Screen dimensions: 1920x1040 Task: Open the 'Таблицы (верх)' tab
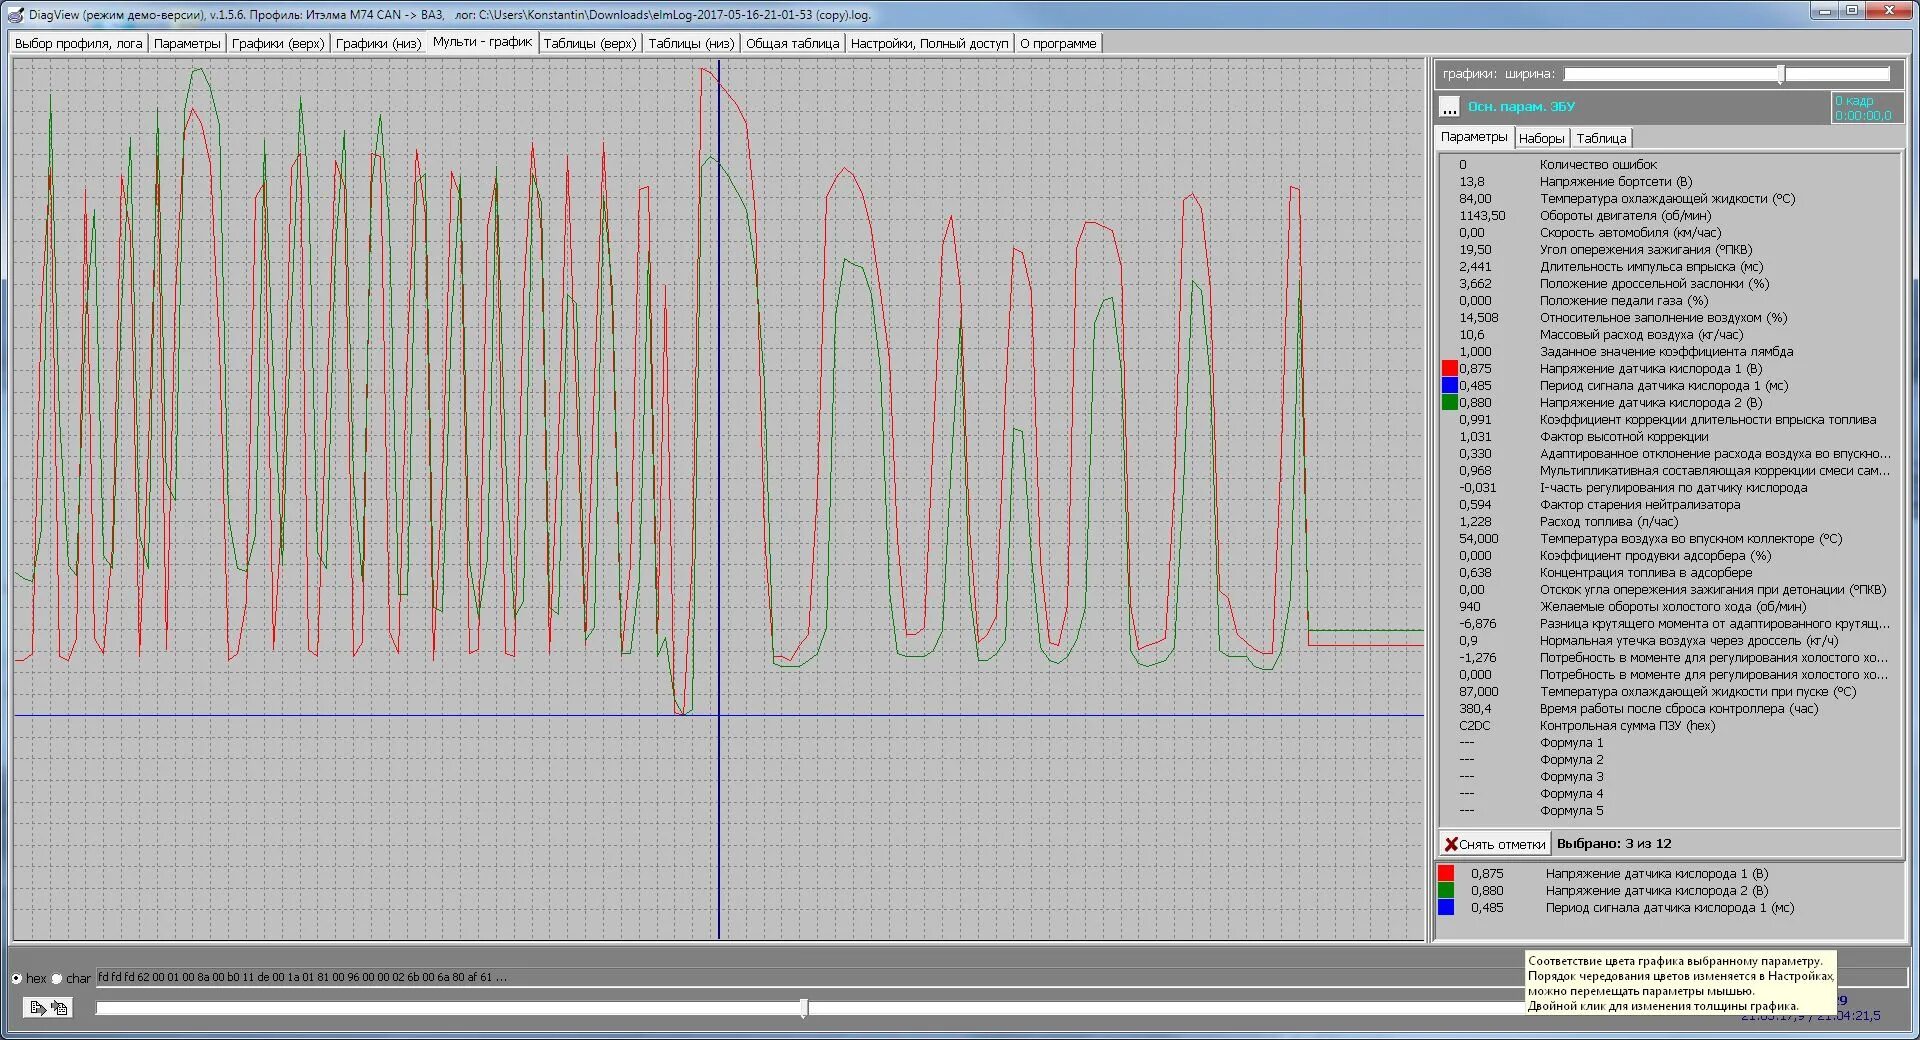click(x=590, y=43)
